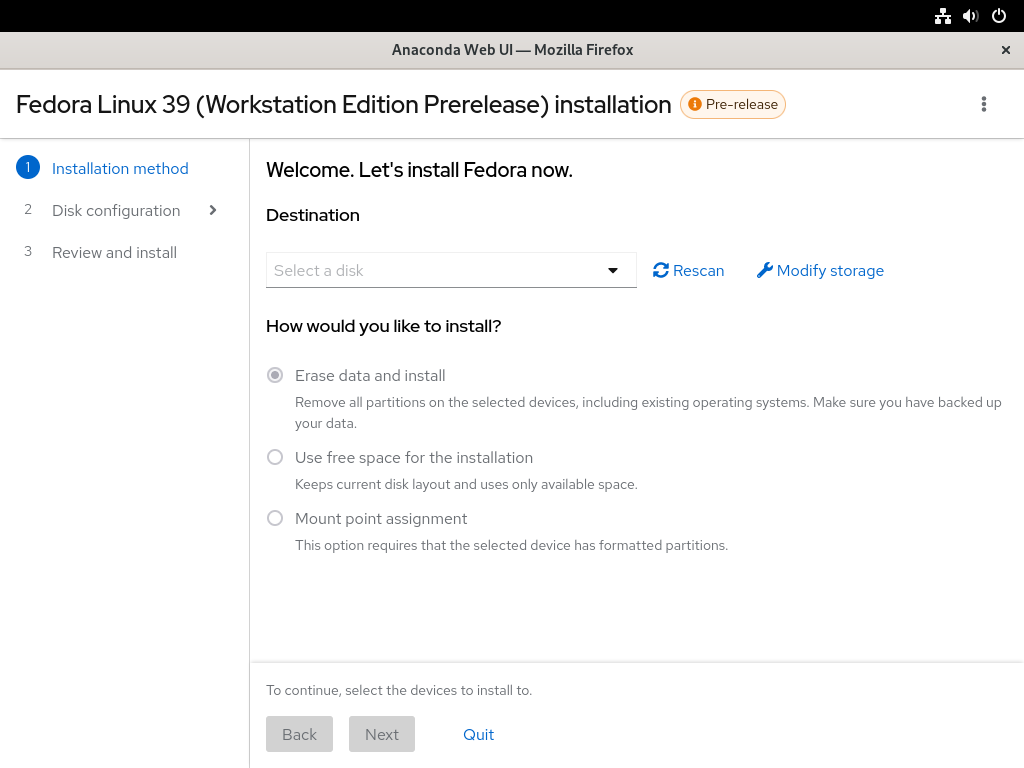
Task: Click the Rescan refresh icon
Action: pyautogui.click(x=661, y=270)
